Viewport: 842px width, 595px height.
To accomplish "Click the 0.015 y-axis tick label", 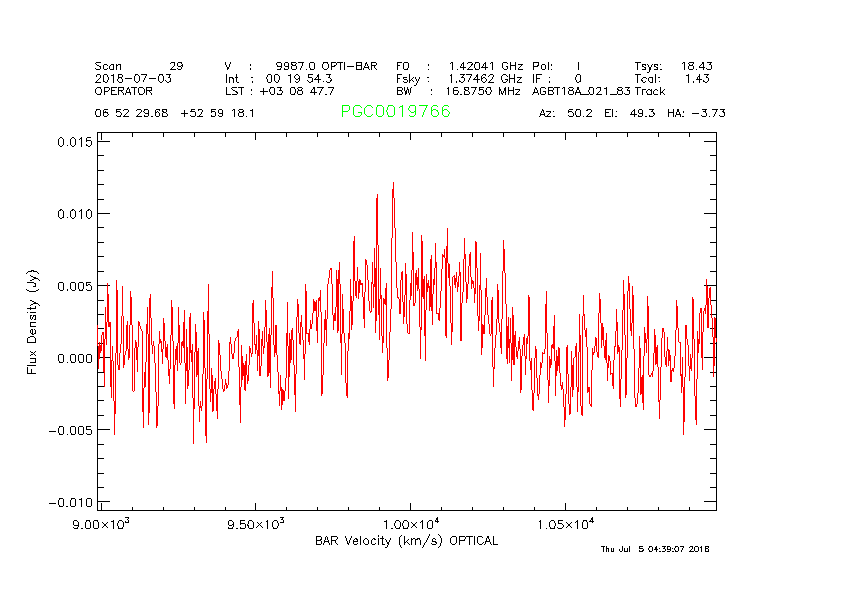I will tap(73, 142).
